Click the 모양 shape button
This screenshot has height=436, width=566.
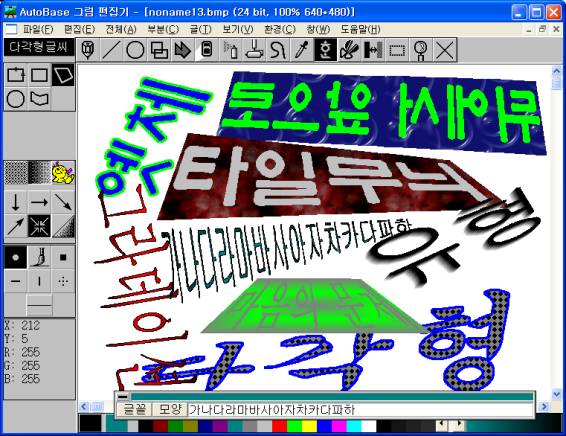coord(170,410)
